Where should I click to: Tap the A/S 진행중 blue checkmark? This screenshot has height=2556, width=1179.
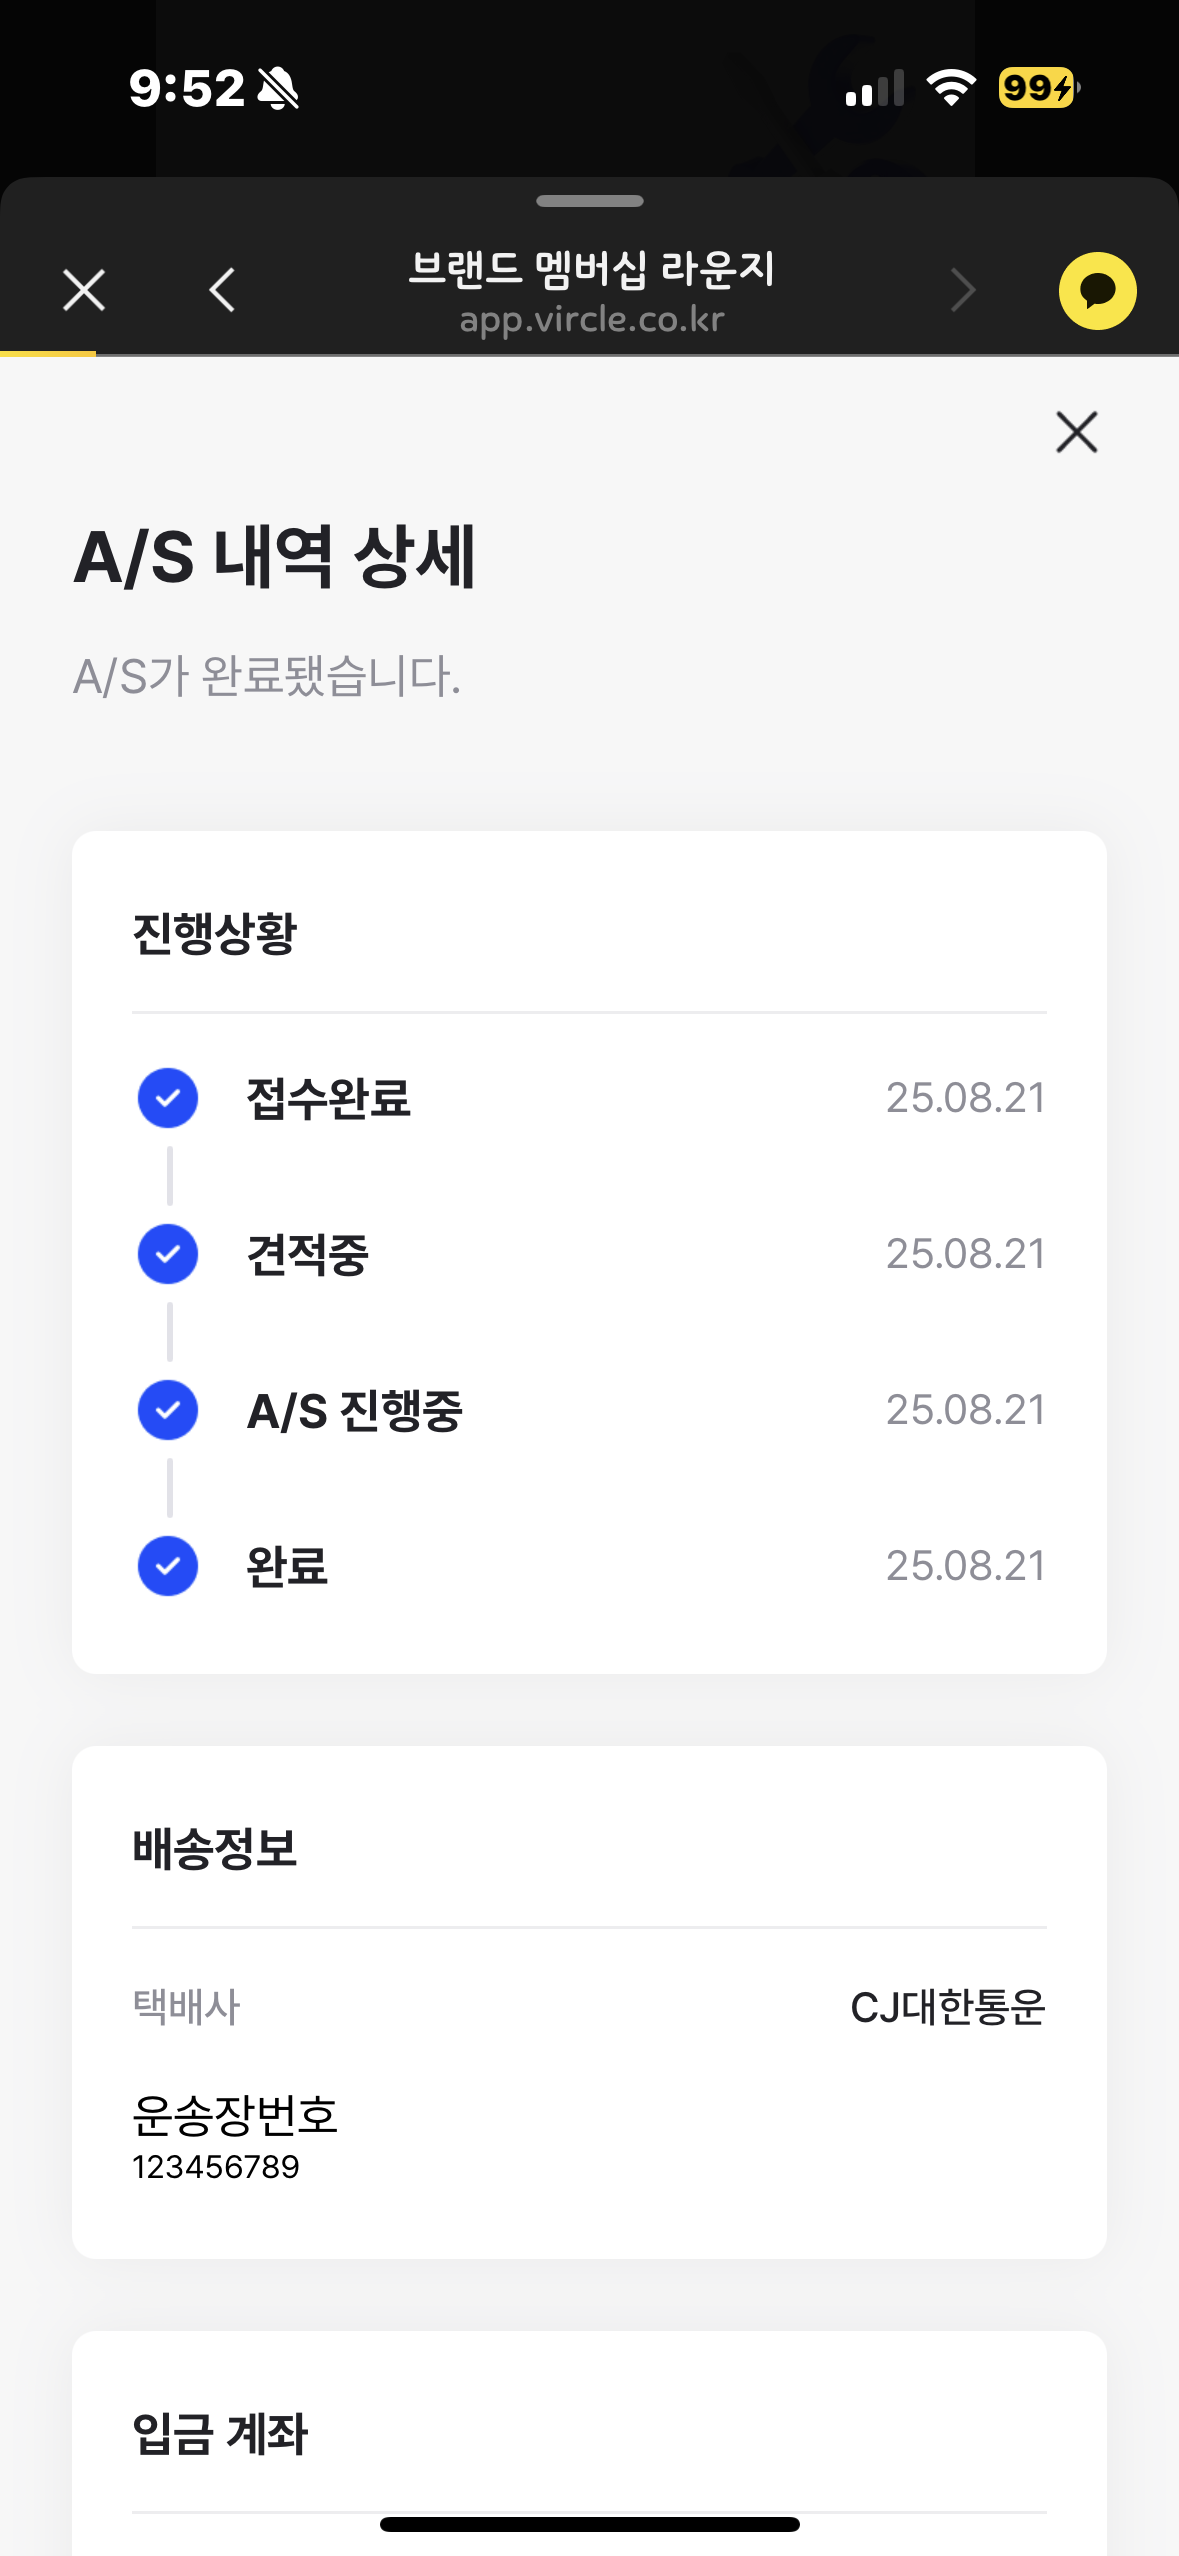168,1410
